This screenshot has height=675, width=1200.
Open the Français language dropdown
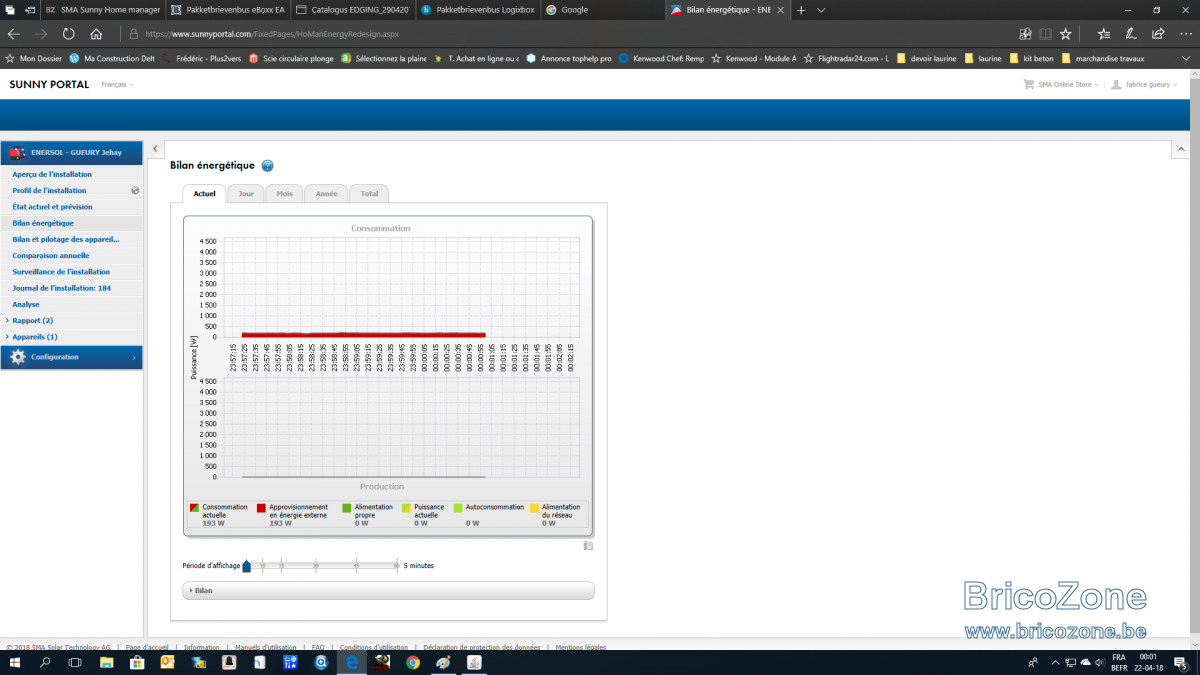pos(117,85)
